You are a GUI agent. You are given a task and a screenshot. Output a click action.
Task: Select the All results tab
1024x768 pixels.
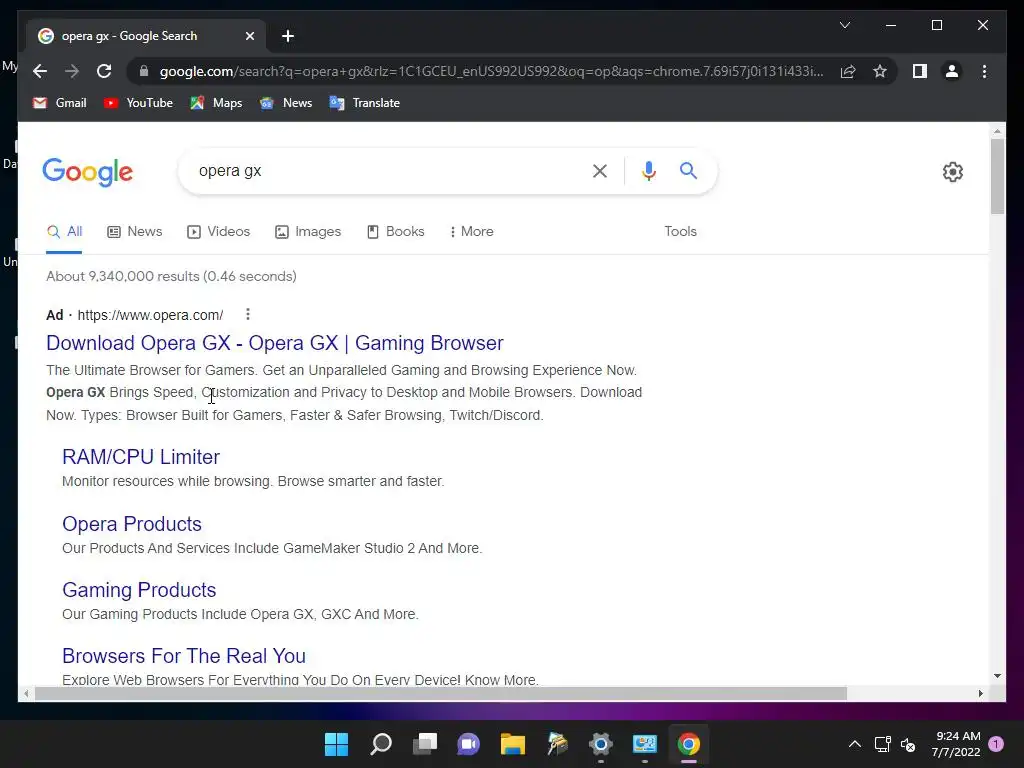(x=64, y=232)
